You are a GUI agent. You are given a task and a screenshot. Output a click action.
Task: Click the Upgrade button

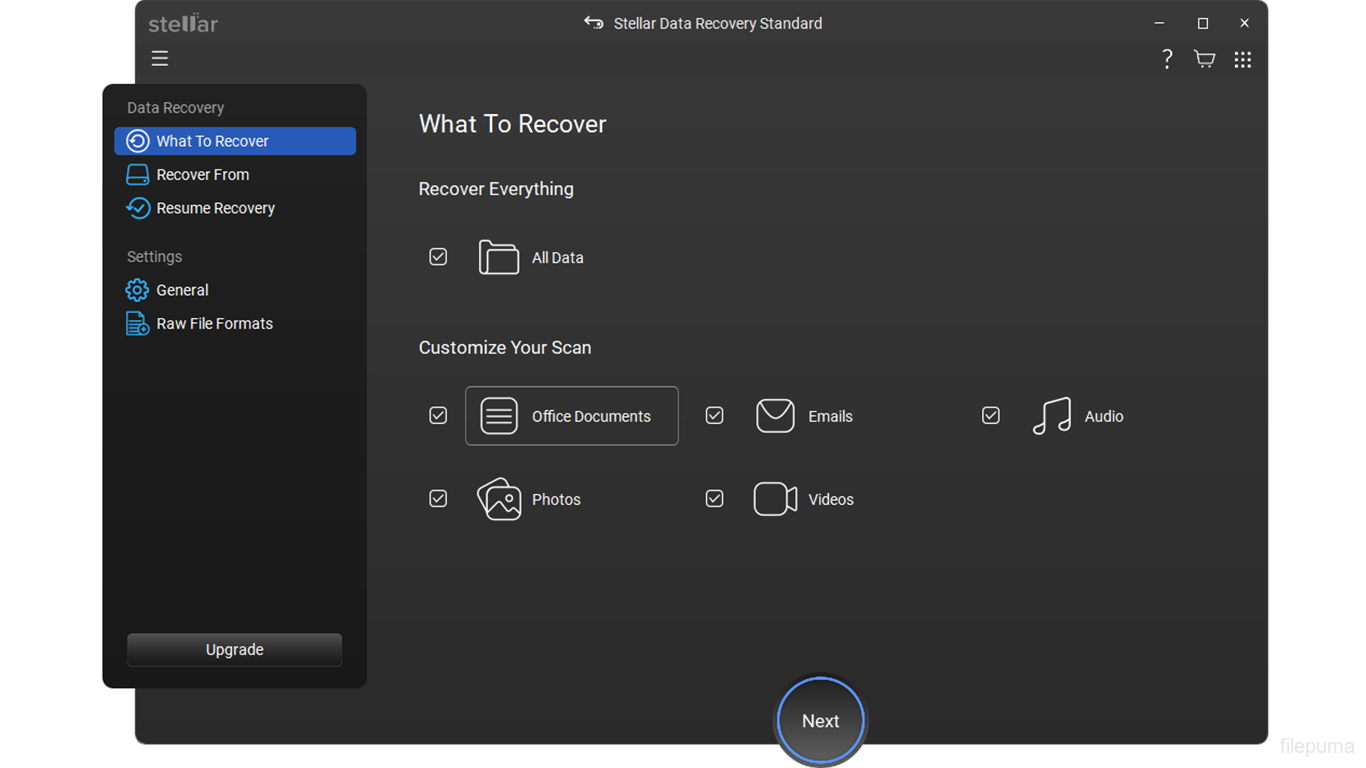[234, 650]
